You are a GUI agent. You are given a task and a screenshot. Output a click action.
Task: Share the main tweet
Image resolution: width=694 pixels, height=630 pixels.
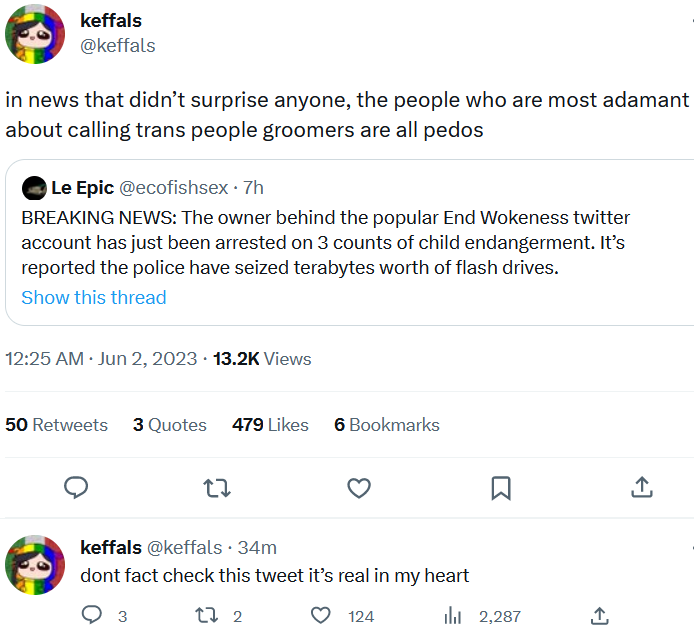click(642, 487)
